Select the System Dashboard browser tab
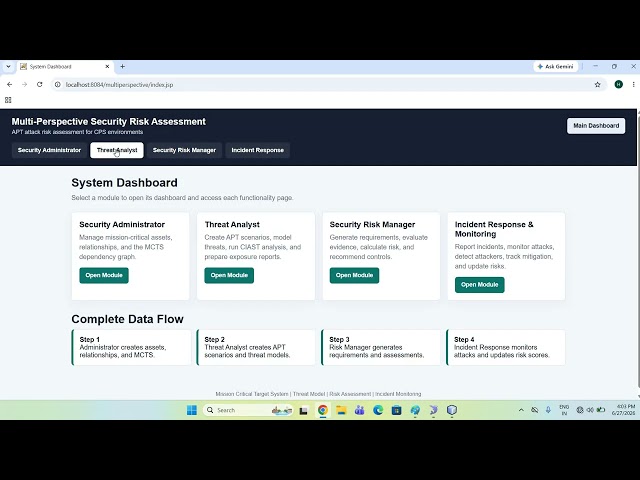640x480 pixels. [x=65, y=67]
